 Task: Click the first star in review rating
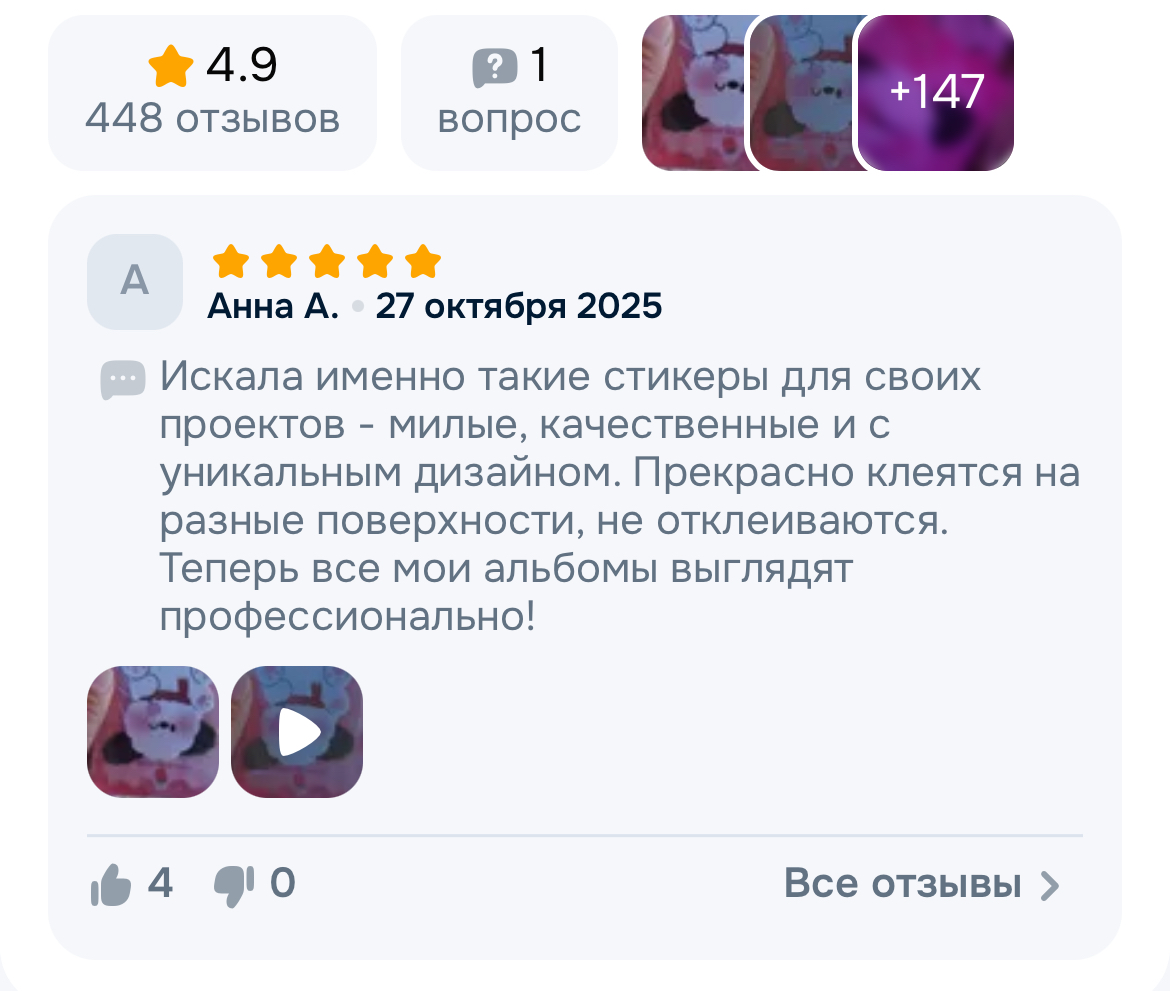231,261
